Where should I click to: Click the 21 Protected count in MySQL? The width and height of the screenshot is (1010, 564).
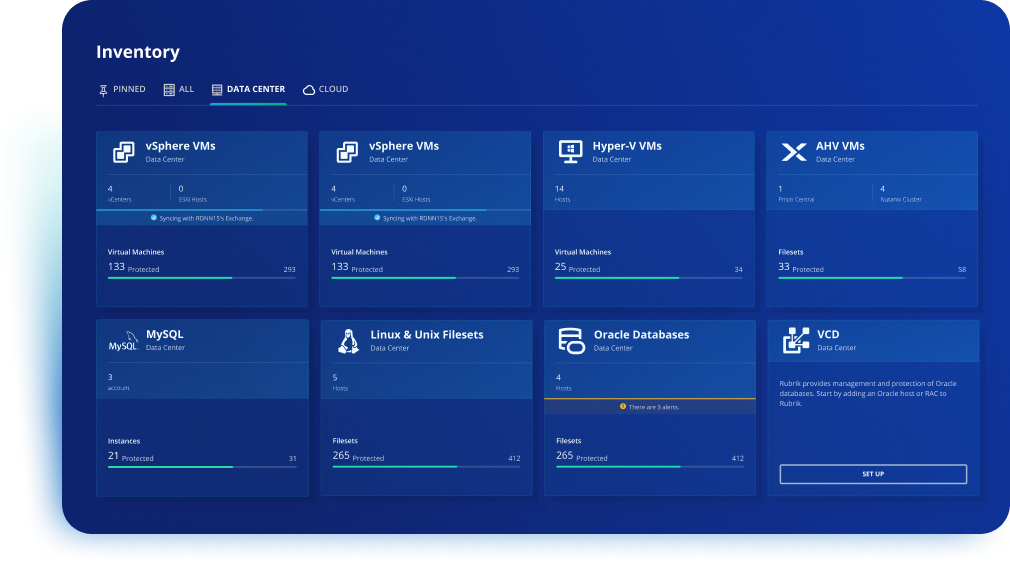(x=130, y=456)
